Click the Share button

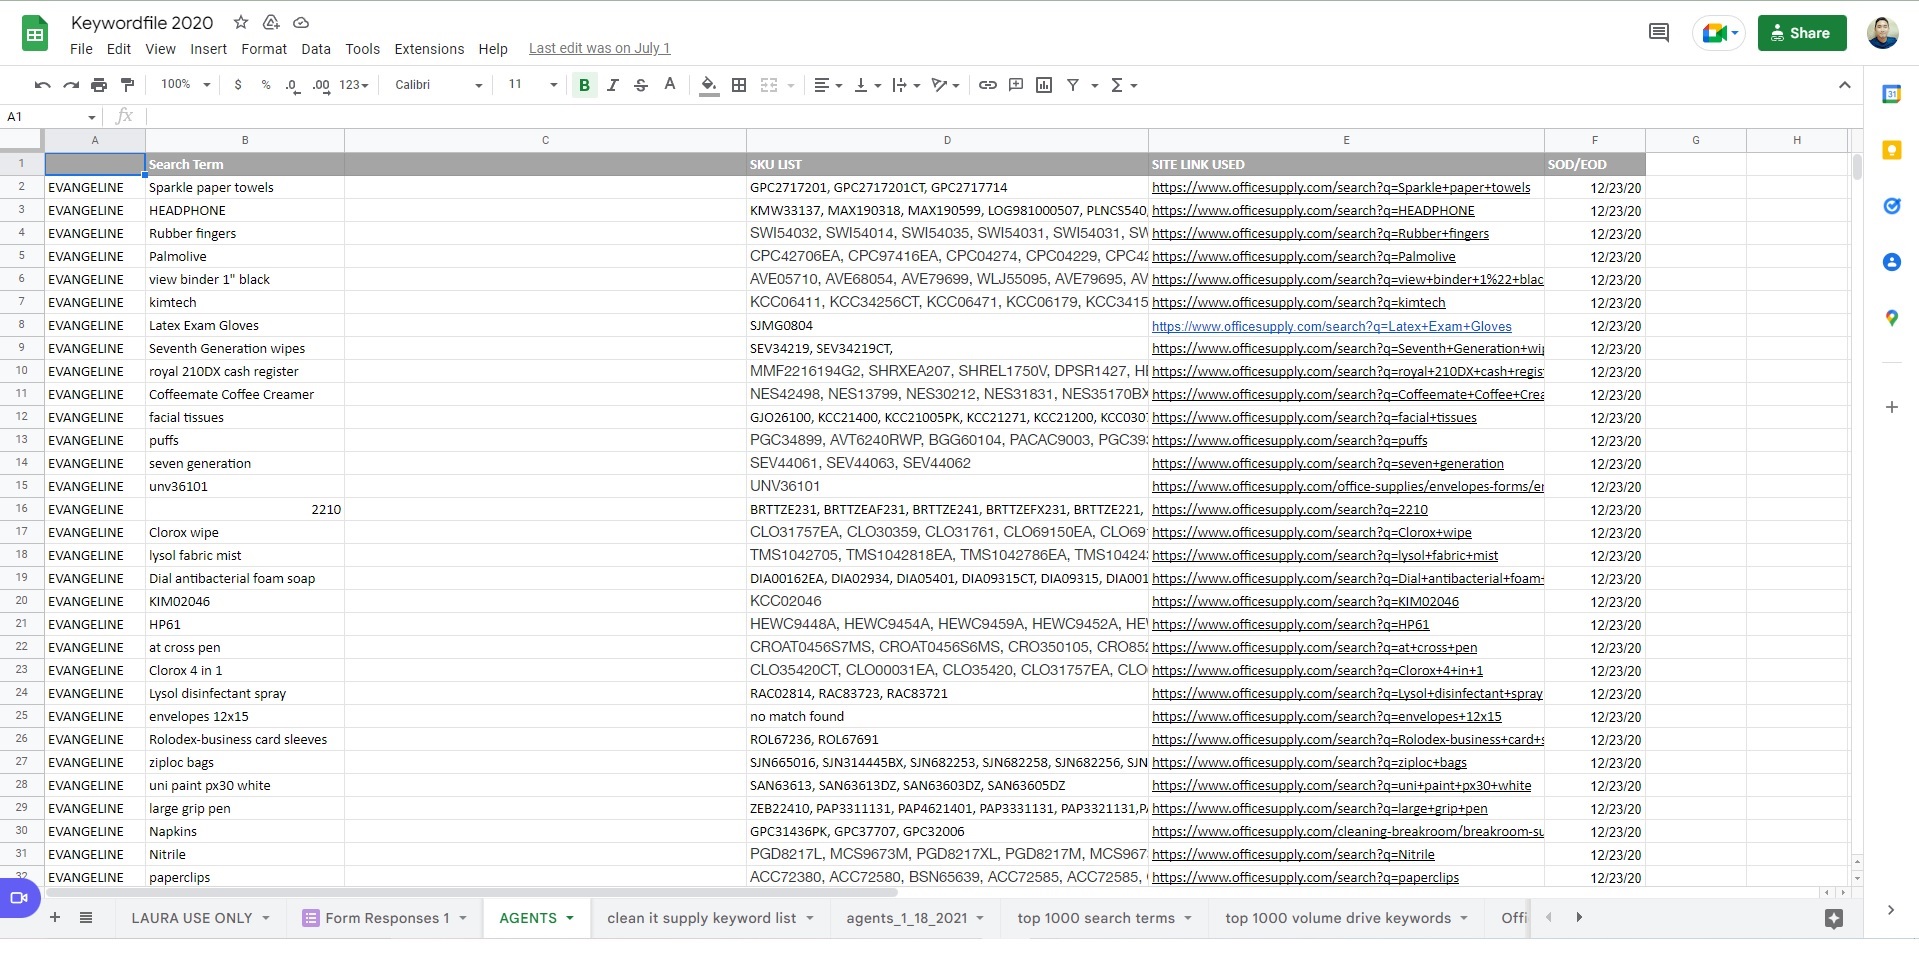pyautogui.click(x=1802, y=33)
